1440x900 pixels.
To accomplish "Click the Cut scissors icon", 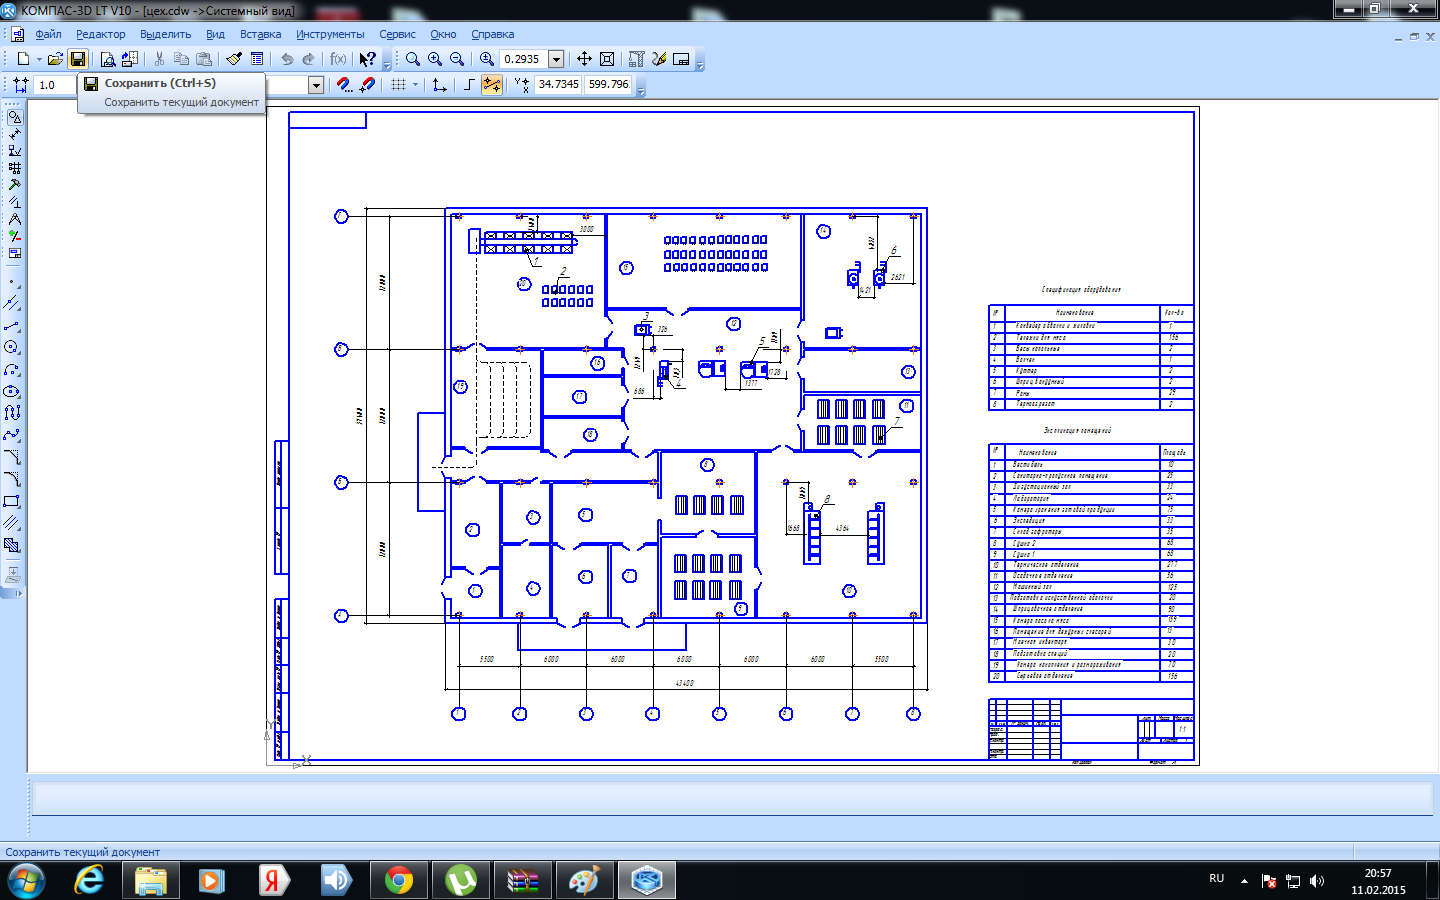I will coord(160,59).
